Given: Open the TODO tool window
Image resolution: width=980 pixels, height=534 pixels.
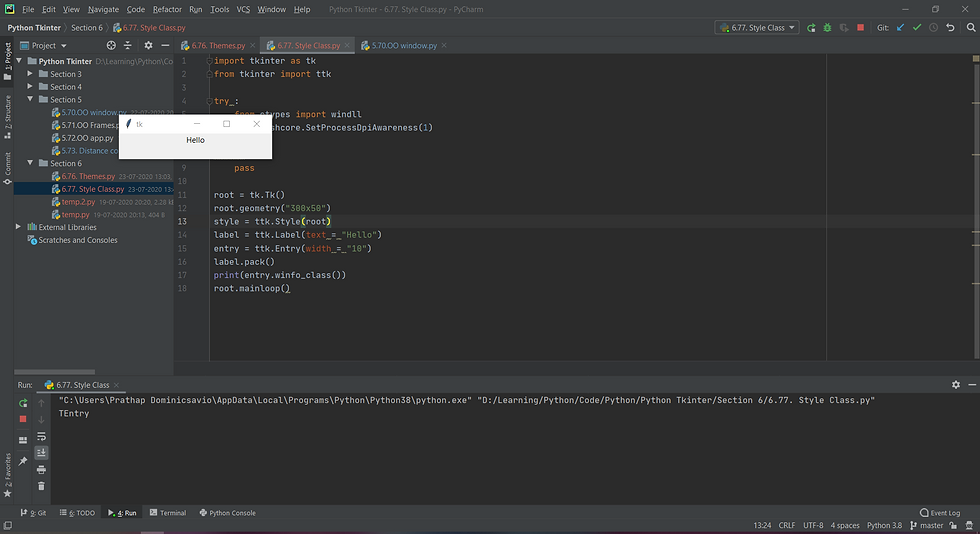Looking at the screenshot, I should 78,513.
